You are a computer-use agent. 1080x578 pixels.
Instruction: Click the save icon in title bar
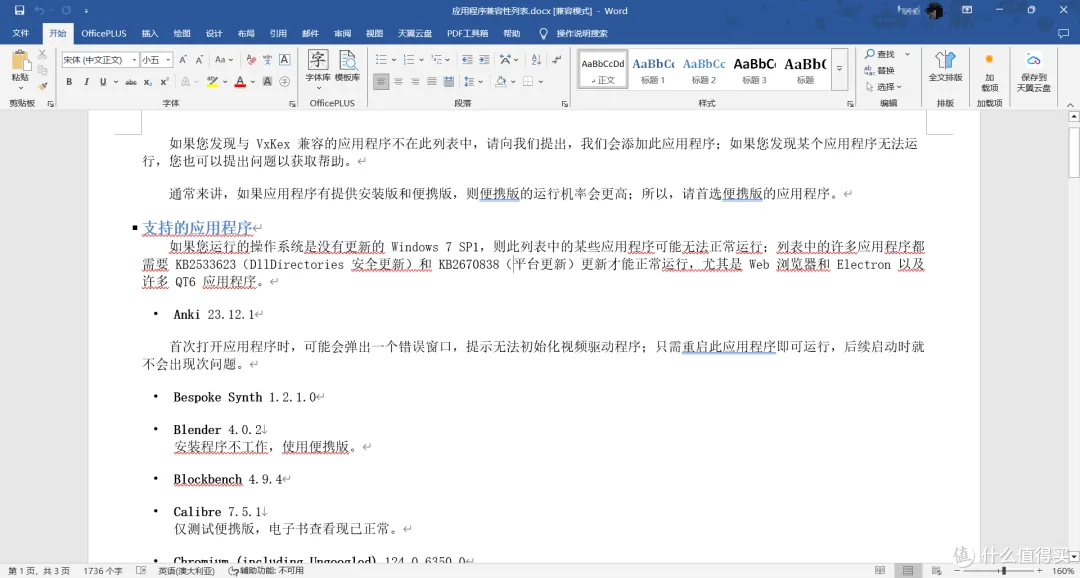(x=19, y=11)
